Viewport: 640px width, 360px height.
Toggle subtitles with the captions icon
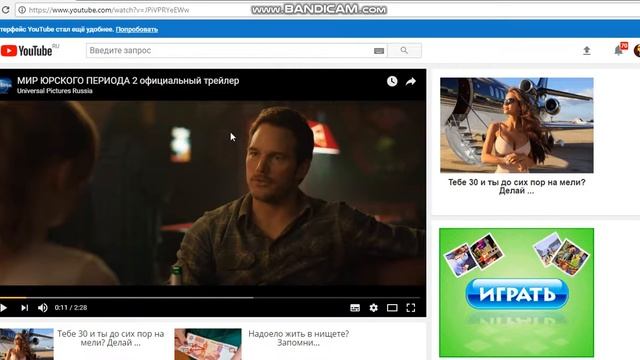[355, 308]
